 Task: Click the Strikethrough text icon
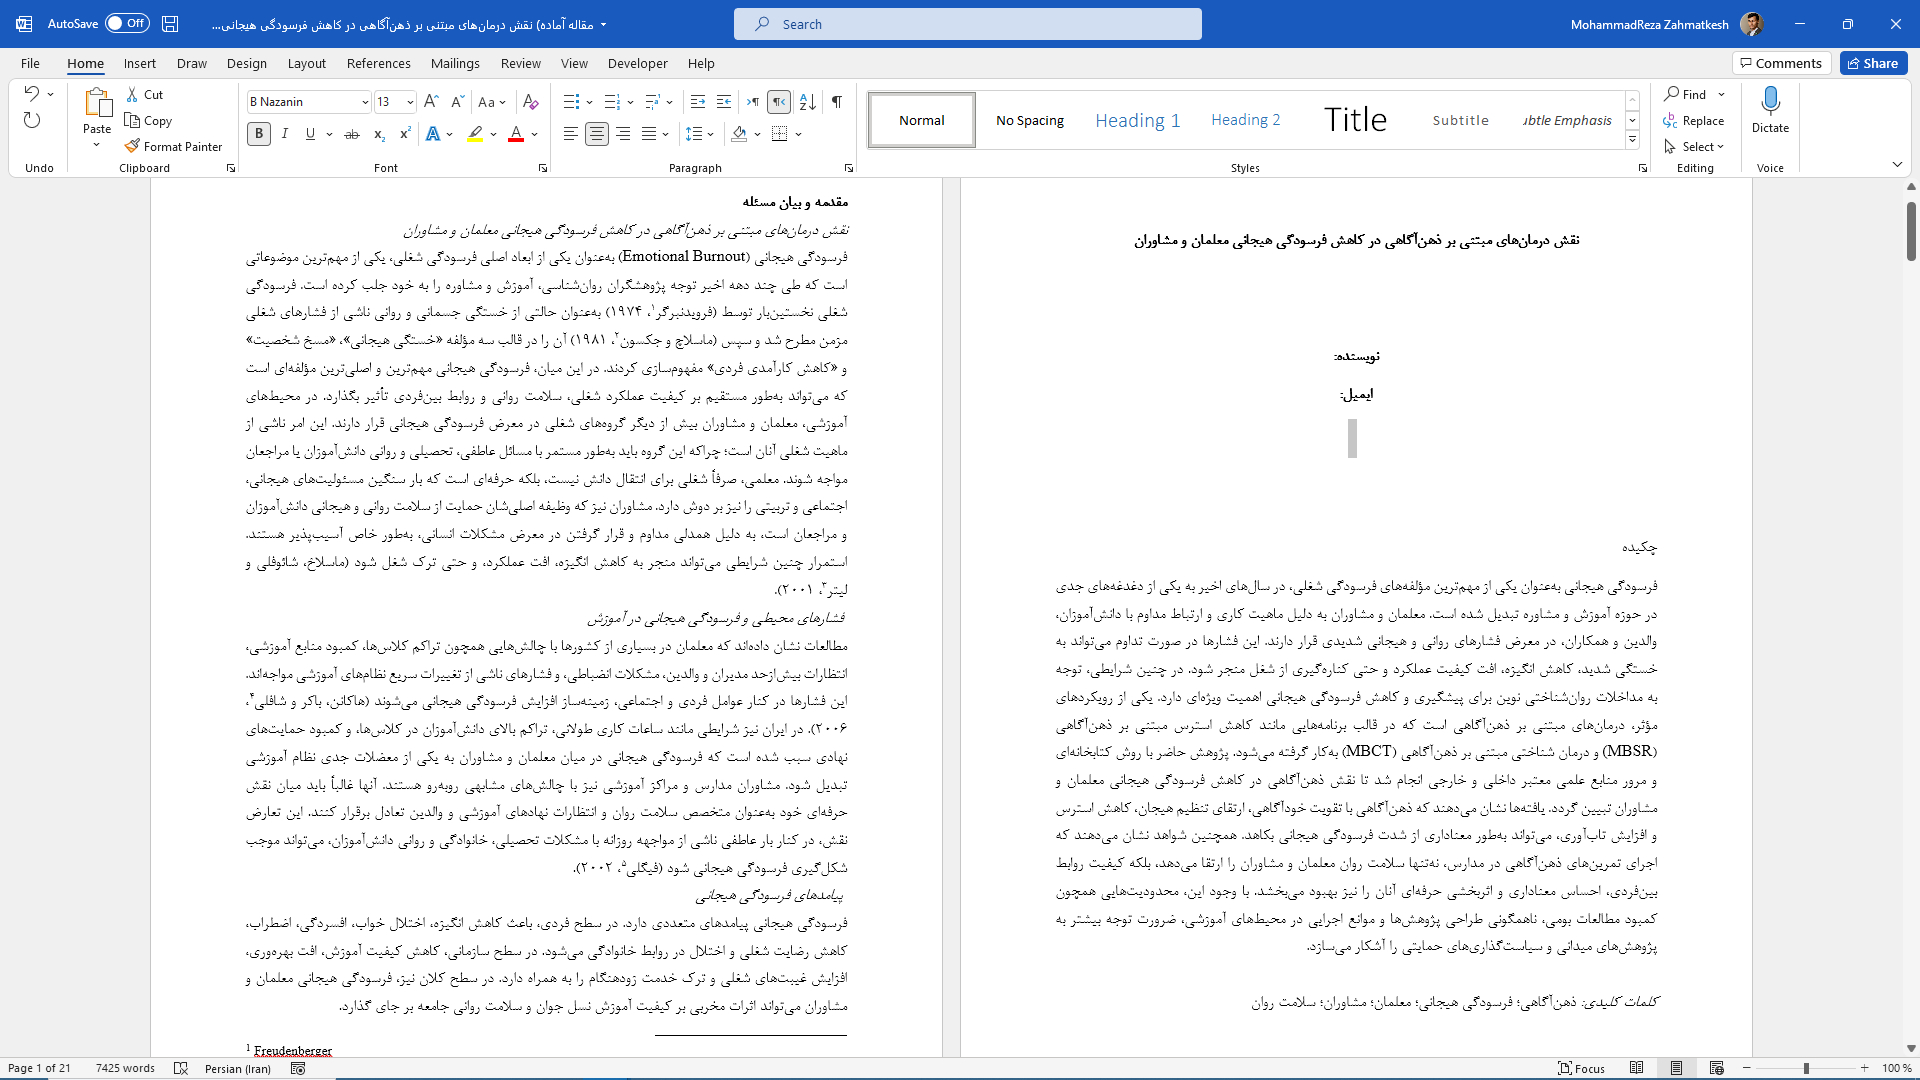[352, 134]
